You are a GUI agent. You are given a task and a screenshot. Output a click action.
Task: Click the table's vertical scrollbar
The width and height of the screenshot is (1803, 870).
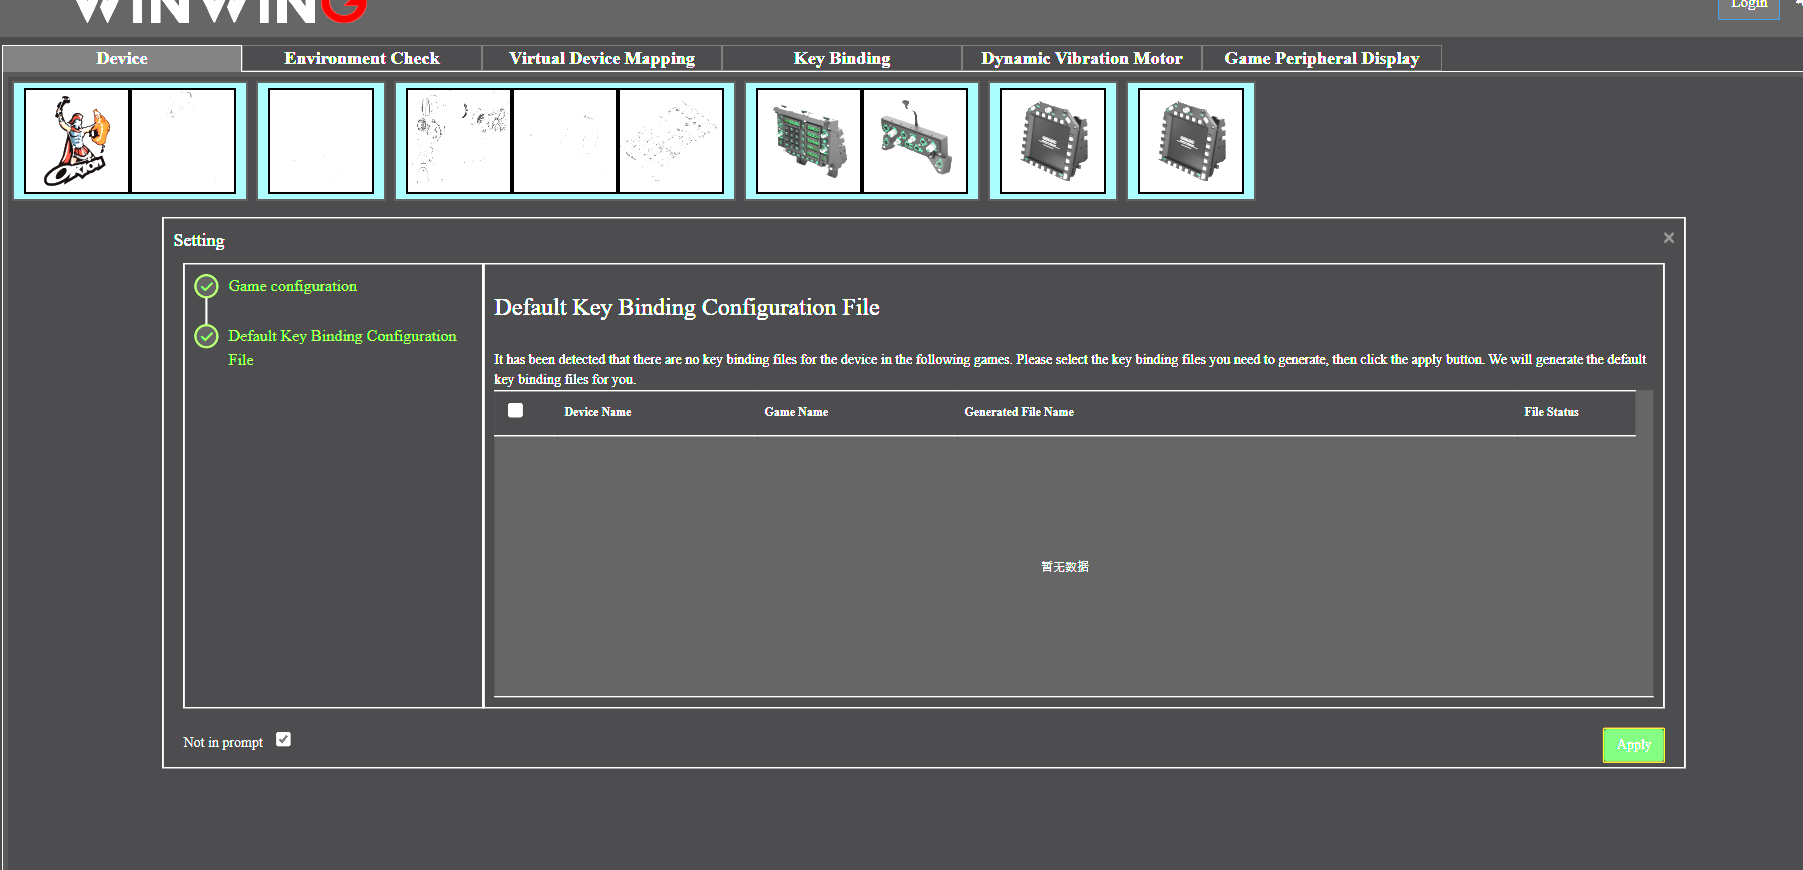[1644, 543]
